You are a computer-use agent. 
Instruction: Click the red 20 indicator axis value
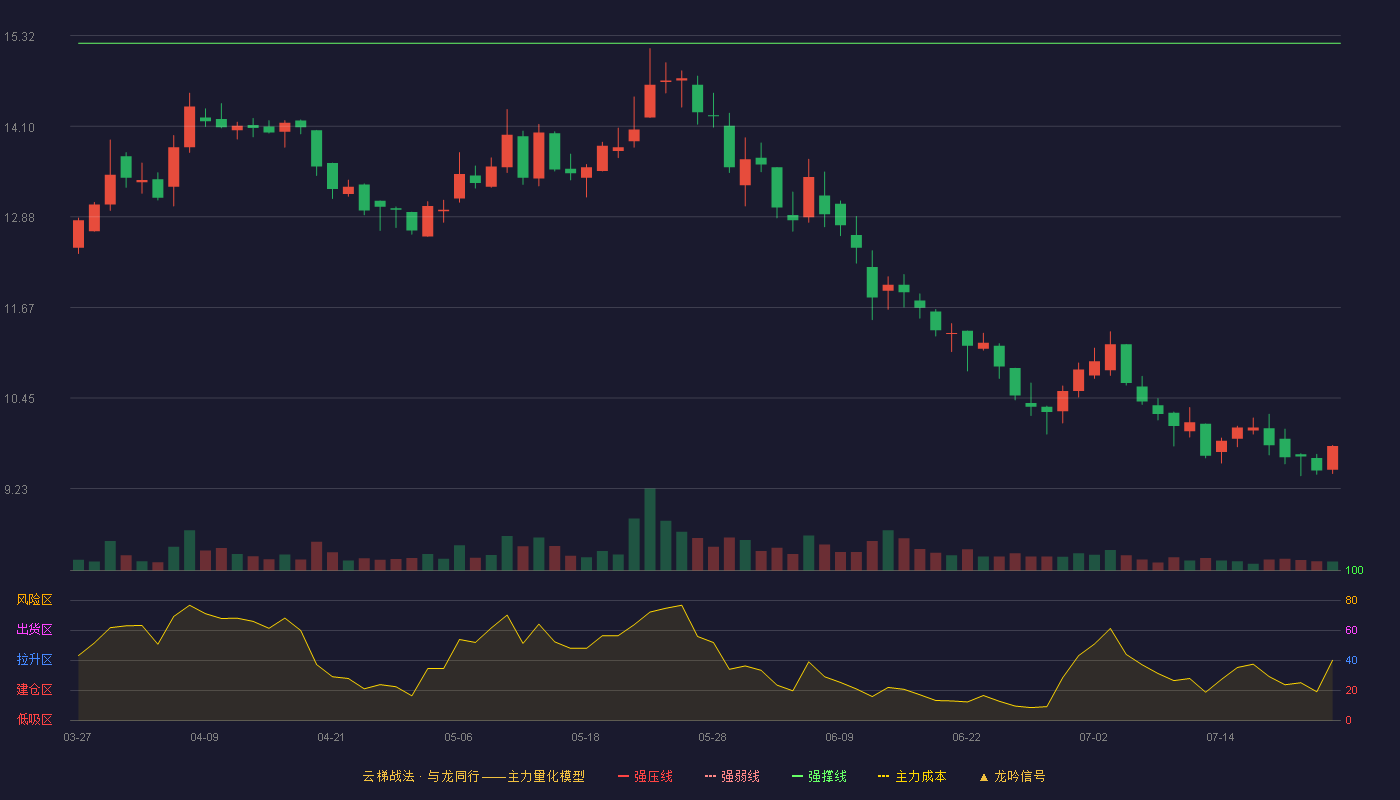pos(1351,691)
